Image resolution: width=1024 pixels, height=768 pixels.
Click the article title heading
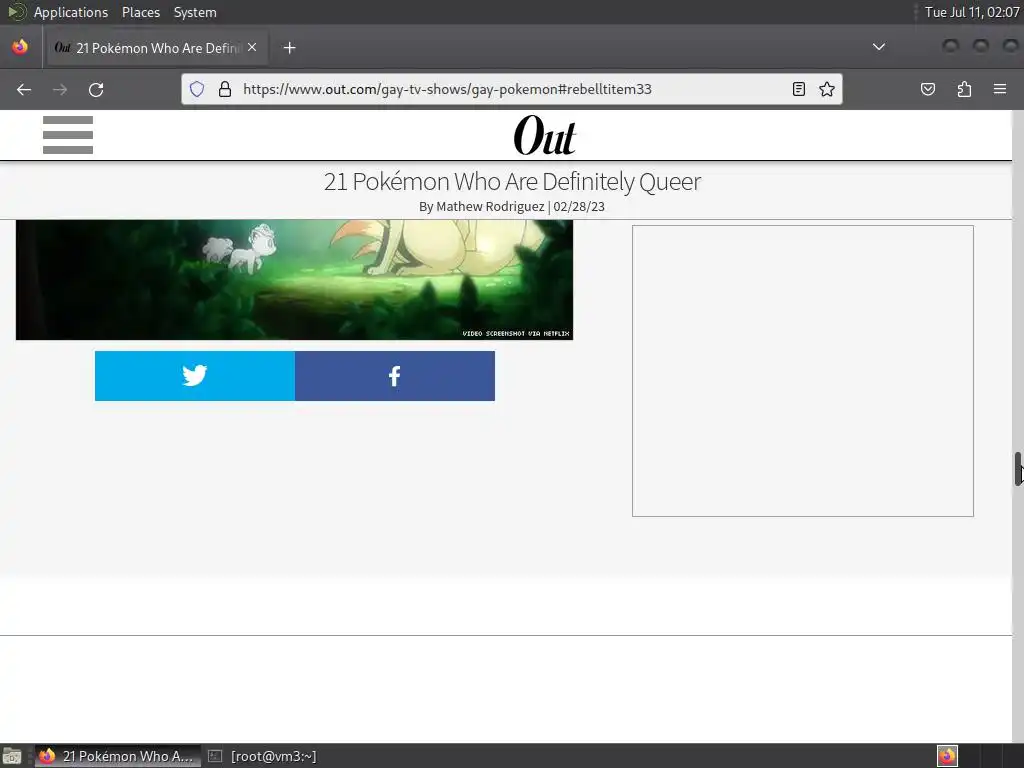pos(512,181)
